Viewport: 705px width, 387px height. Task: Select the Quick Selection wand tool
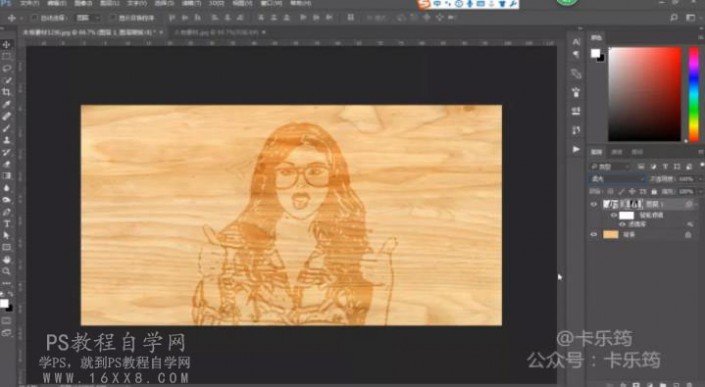(7, 80)
